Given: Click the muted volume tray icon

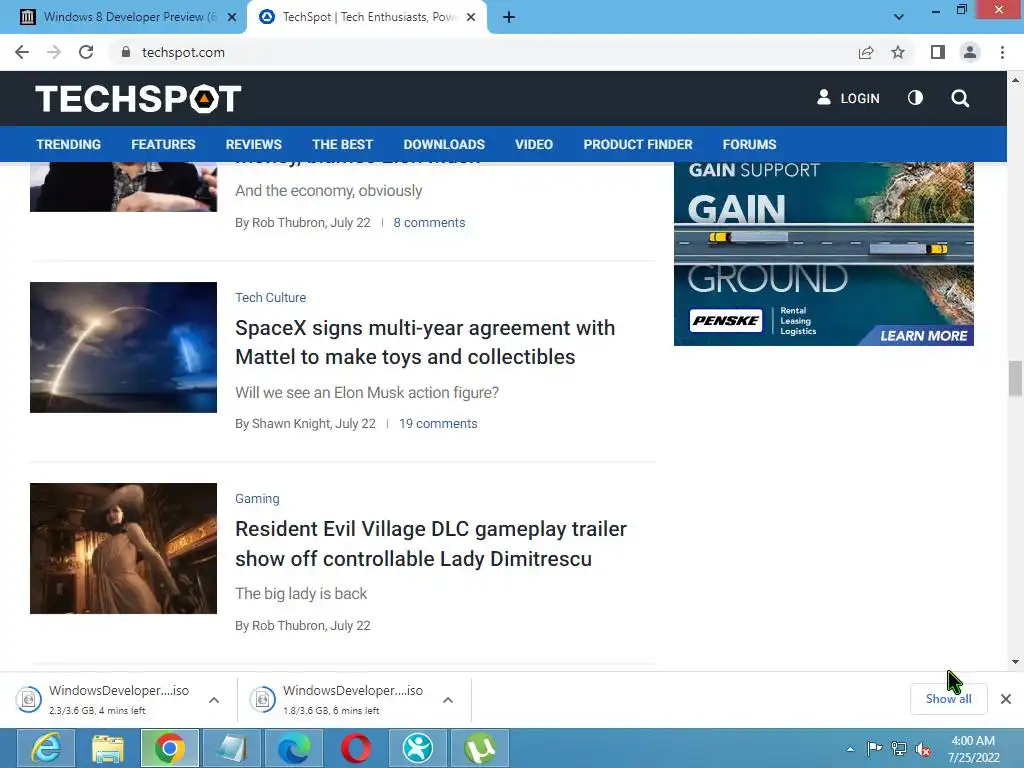Looking at the screenshot, I should (923, 749).
